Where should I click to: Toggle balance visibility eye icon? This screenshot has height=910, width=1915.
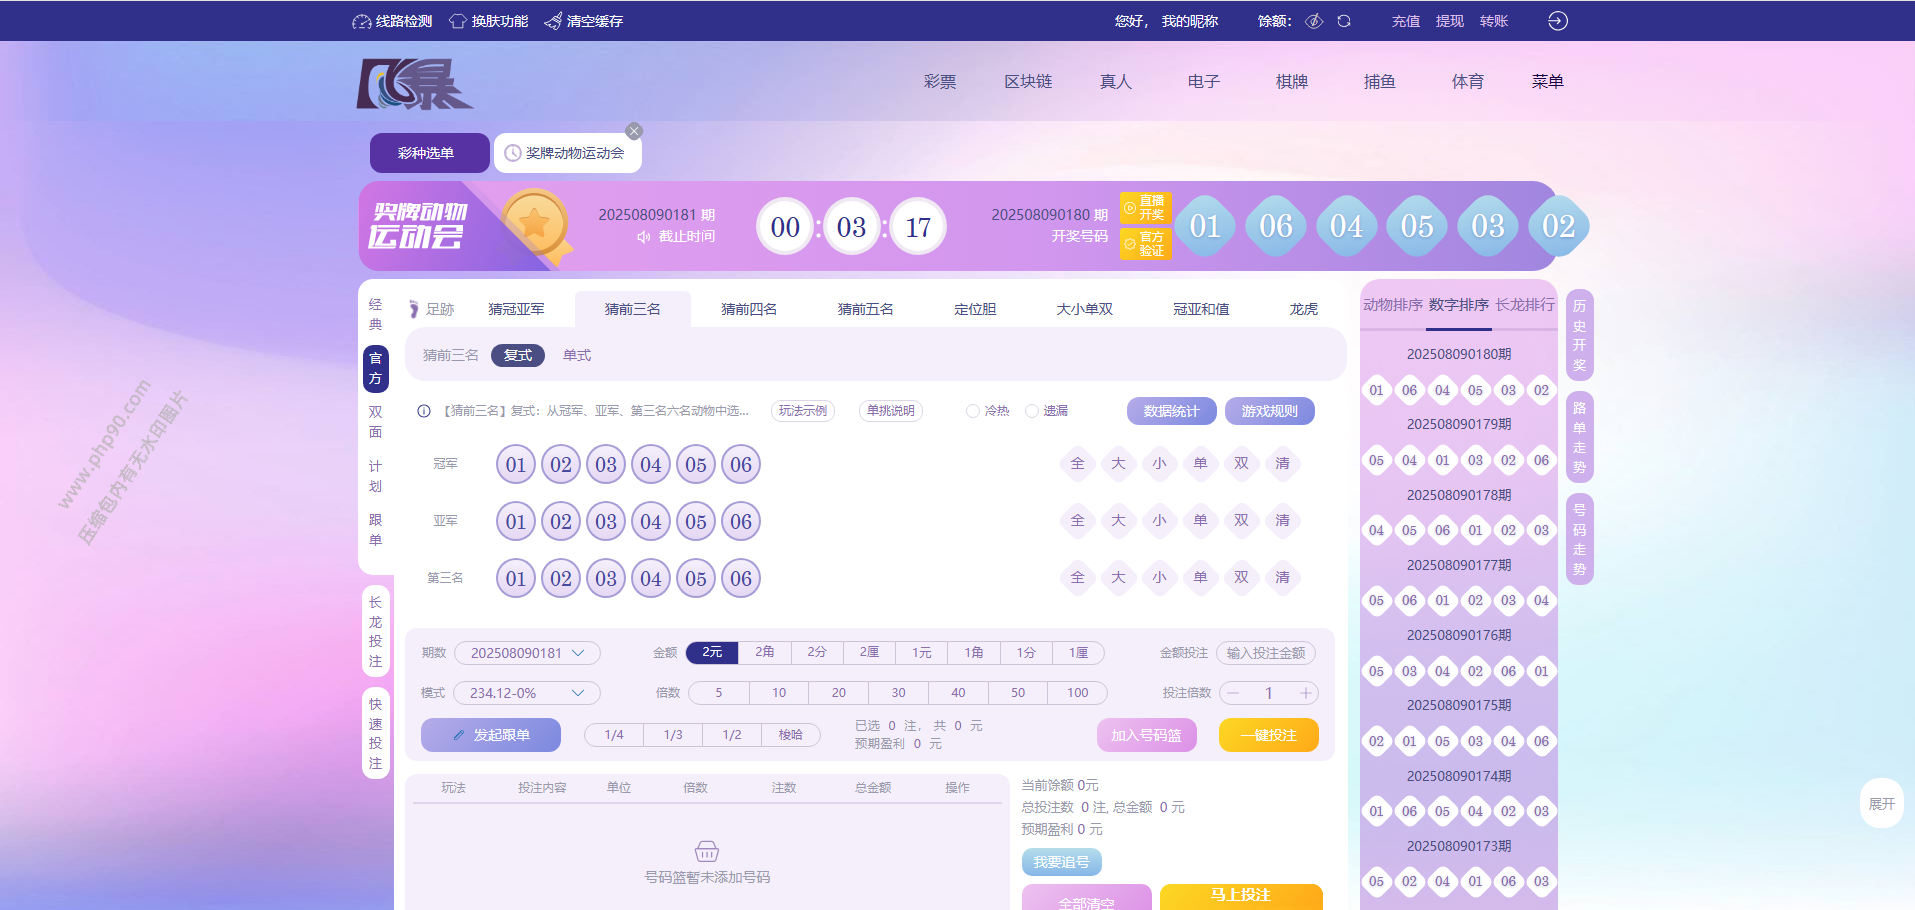(1315, 21)
